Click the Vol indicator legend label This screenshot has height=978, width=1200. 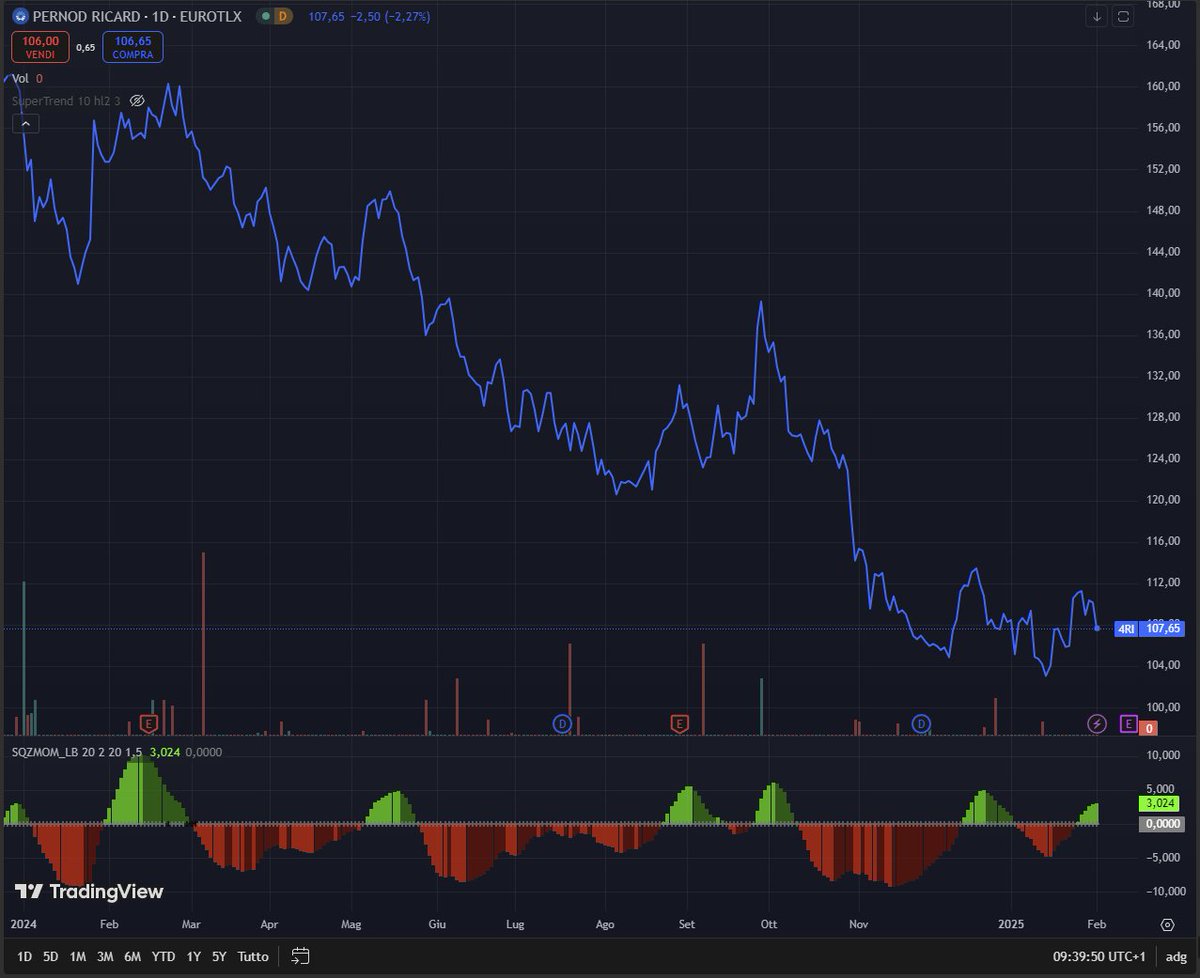(x=20, y=78)
